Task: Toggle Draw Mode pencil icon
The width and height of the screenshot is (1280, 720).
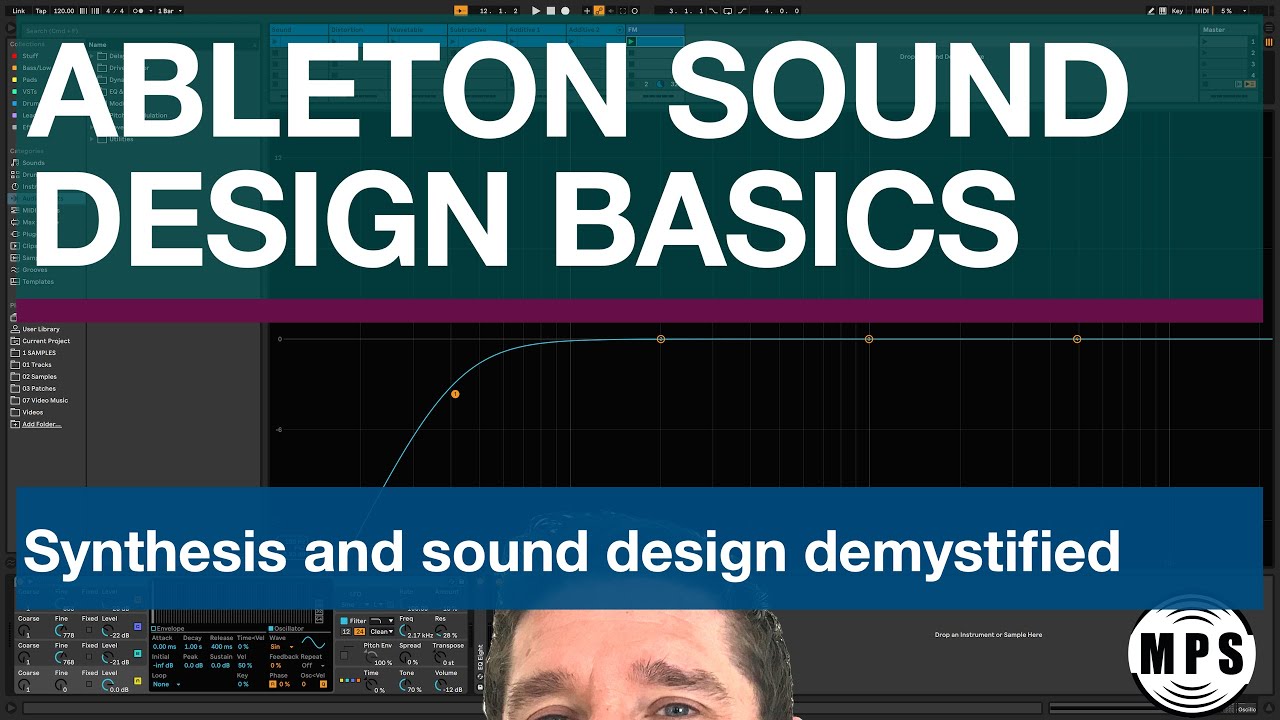Action: click(1151, 11)
